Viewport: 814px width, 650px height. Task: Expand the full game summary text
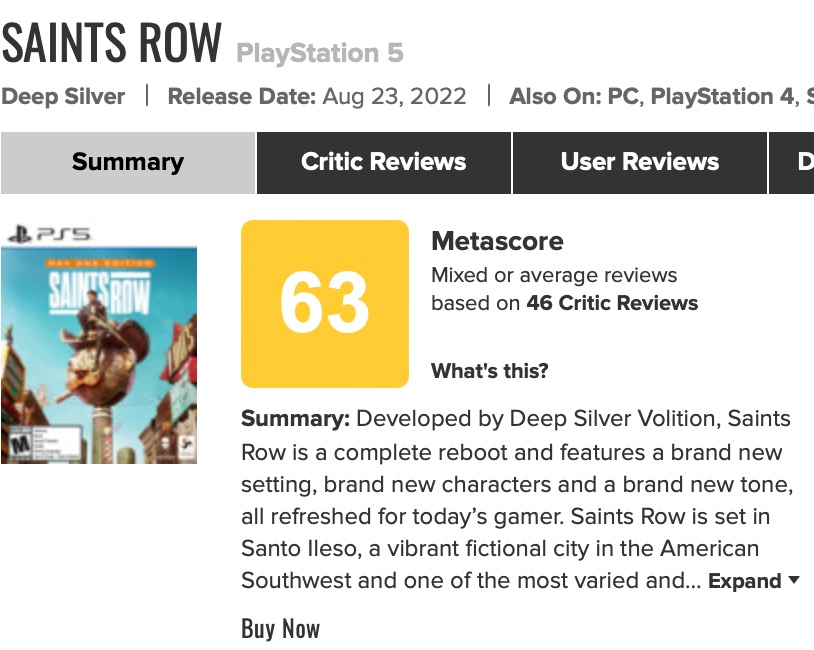coord(745,581)
